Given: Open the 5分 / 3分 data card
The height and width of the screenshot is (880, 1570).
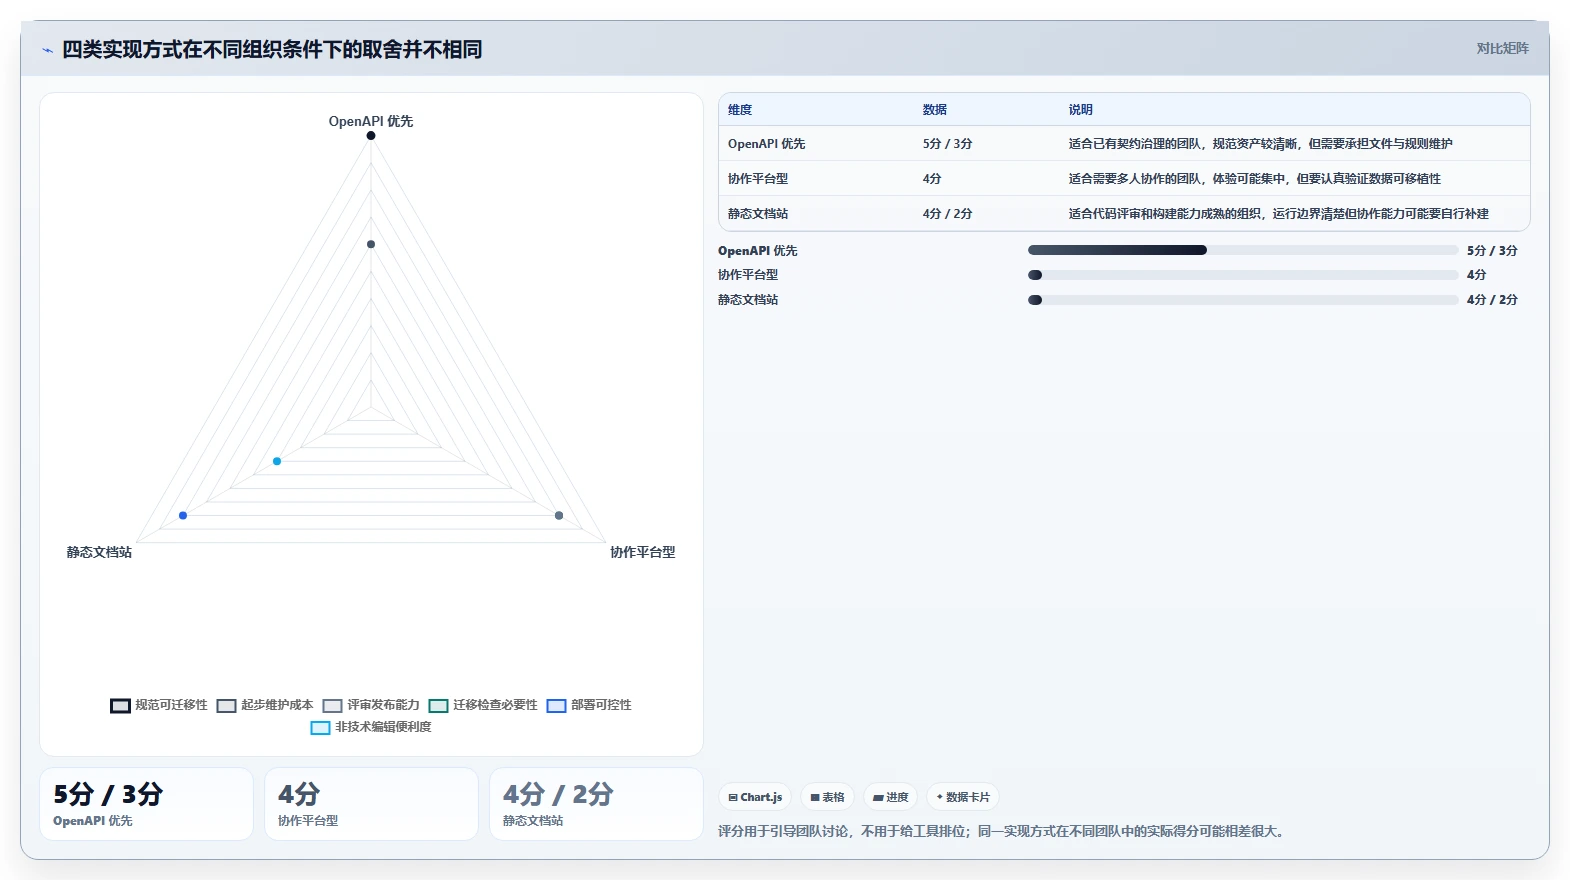Looking at the screenshot, I should [x=146, y=804].
